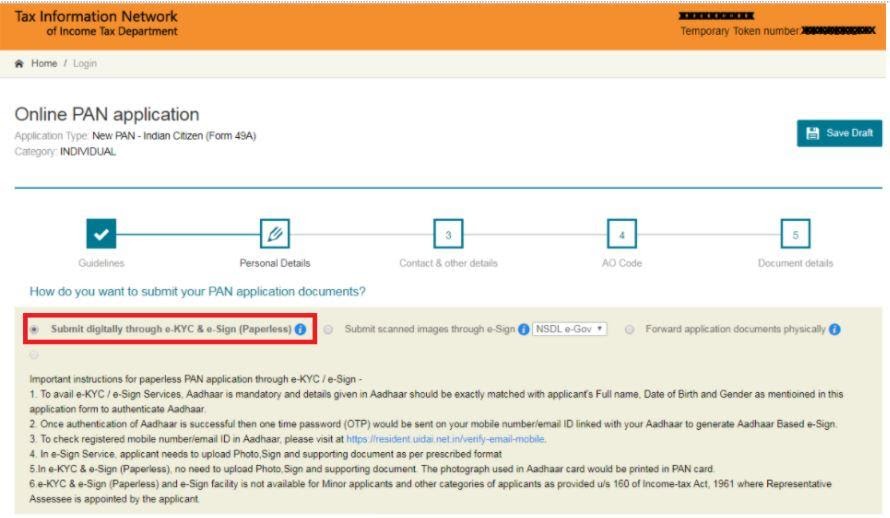Screen dimensions: 890x518
Task: Click Home in the breadcrumb
Action: coord(41,64)
